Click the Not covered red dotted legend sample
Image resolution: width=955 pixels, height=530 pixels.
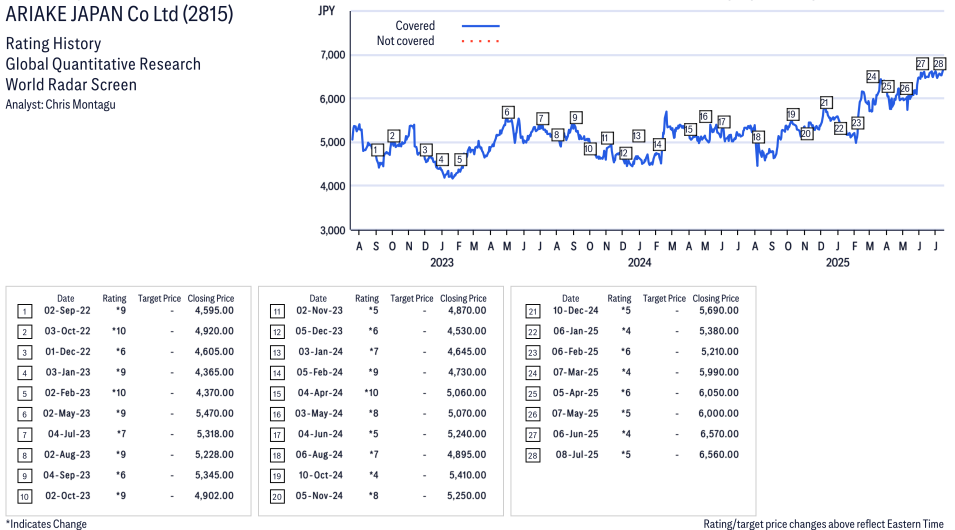481,41
